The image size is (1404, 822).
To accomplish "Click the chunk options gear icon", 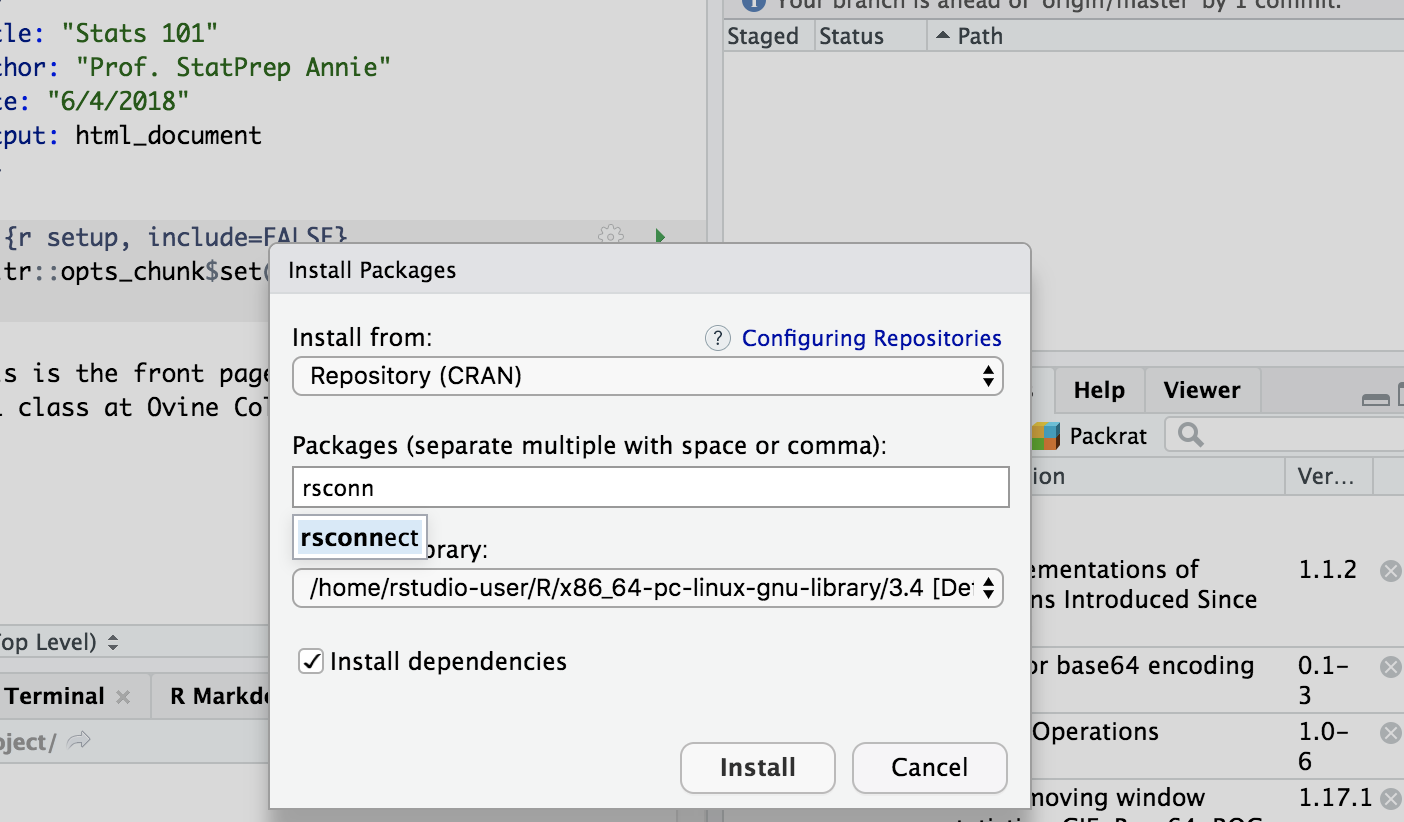I will pyautogui.click(x=610, y=236).
